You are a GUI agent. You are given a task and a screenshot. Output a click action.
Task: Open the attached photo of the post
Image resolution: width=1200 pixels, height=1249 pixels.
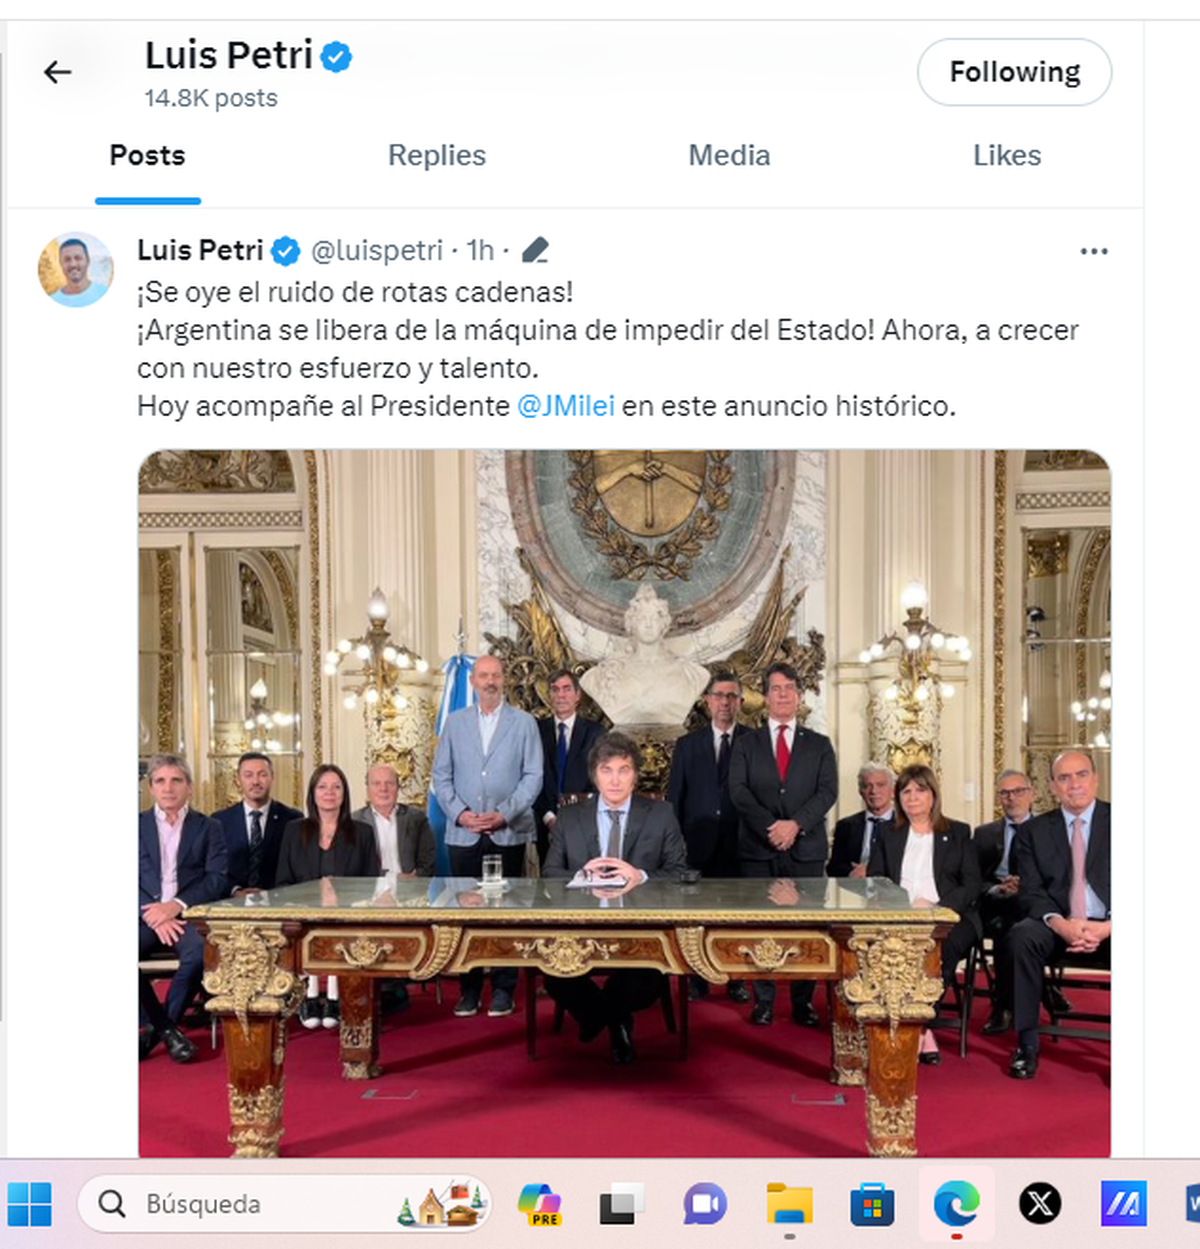624,803
